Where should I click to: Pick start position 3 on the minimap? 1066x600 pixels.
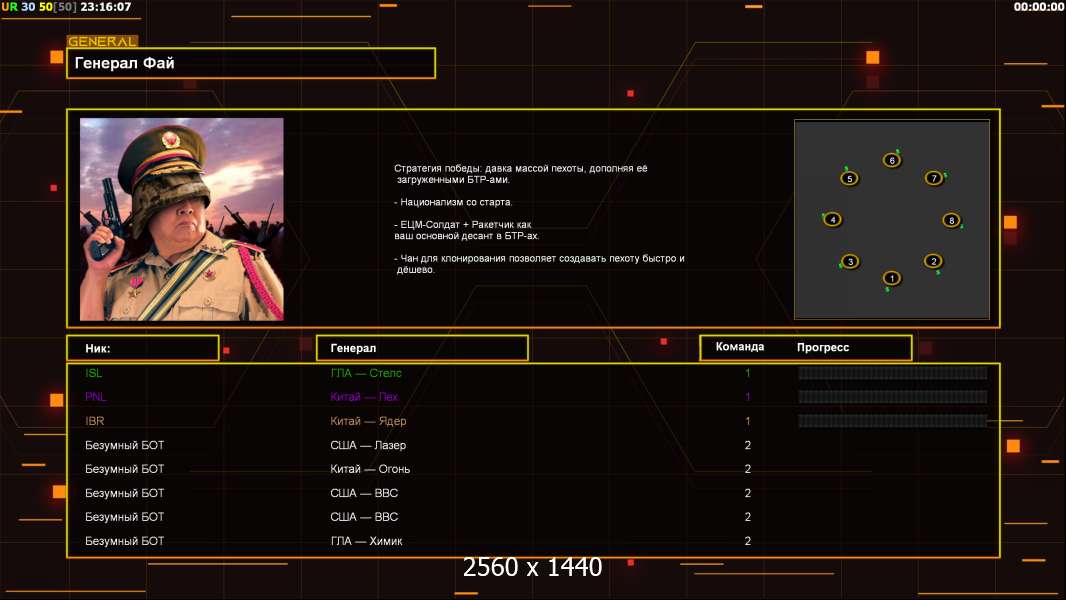[850, 262]
